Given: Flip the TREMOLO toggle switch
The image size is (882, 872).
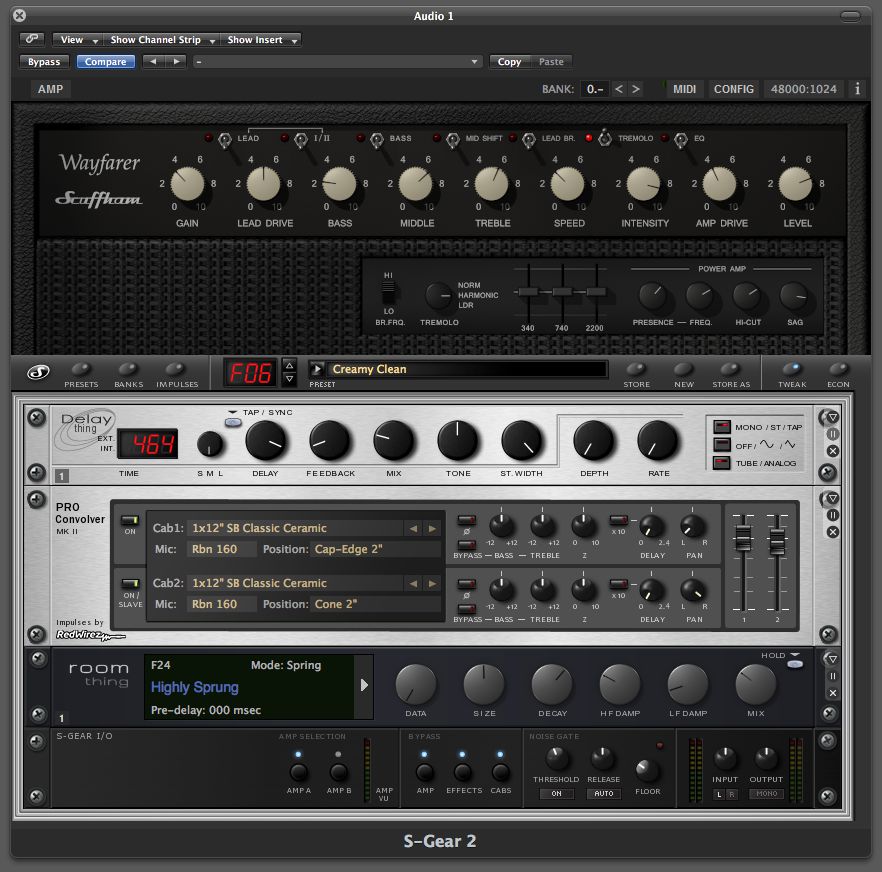Looking at the screenshot, I should point(605,138).
